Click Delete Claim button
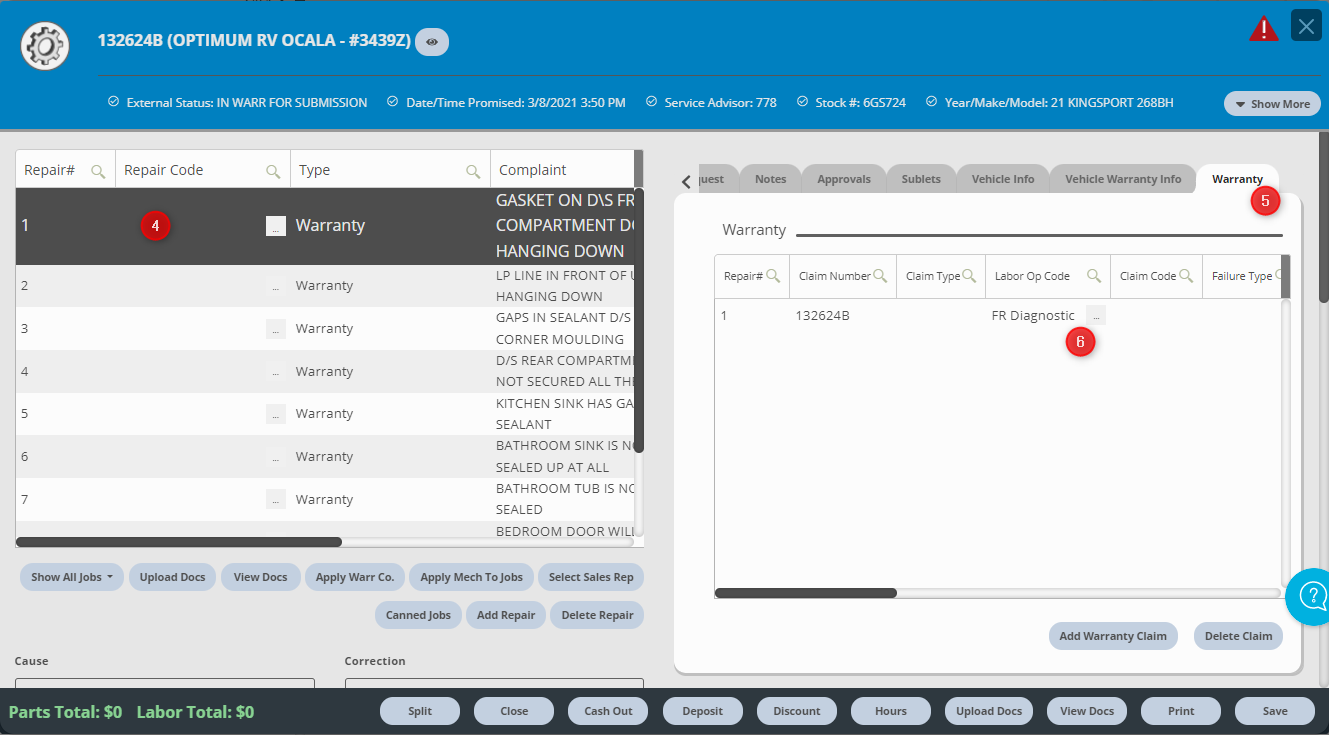This screenshot has height=735, width=1329. [1238, 636]
